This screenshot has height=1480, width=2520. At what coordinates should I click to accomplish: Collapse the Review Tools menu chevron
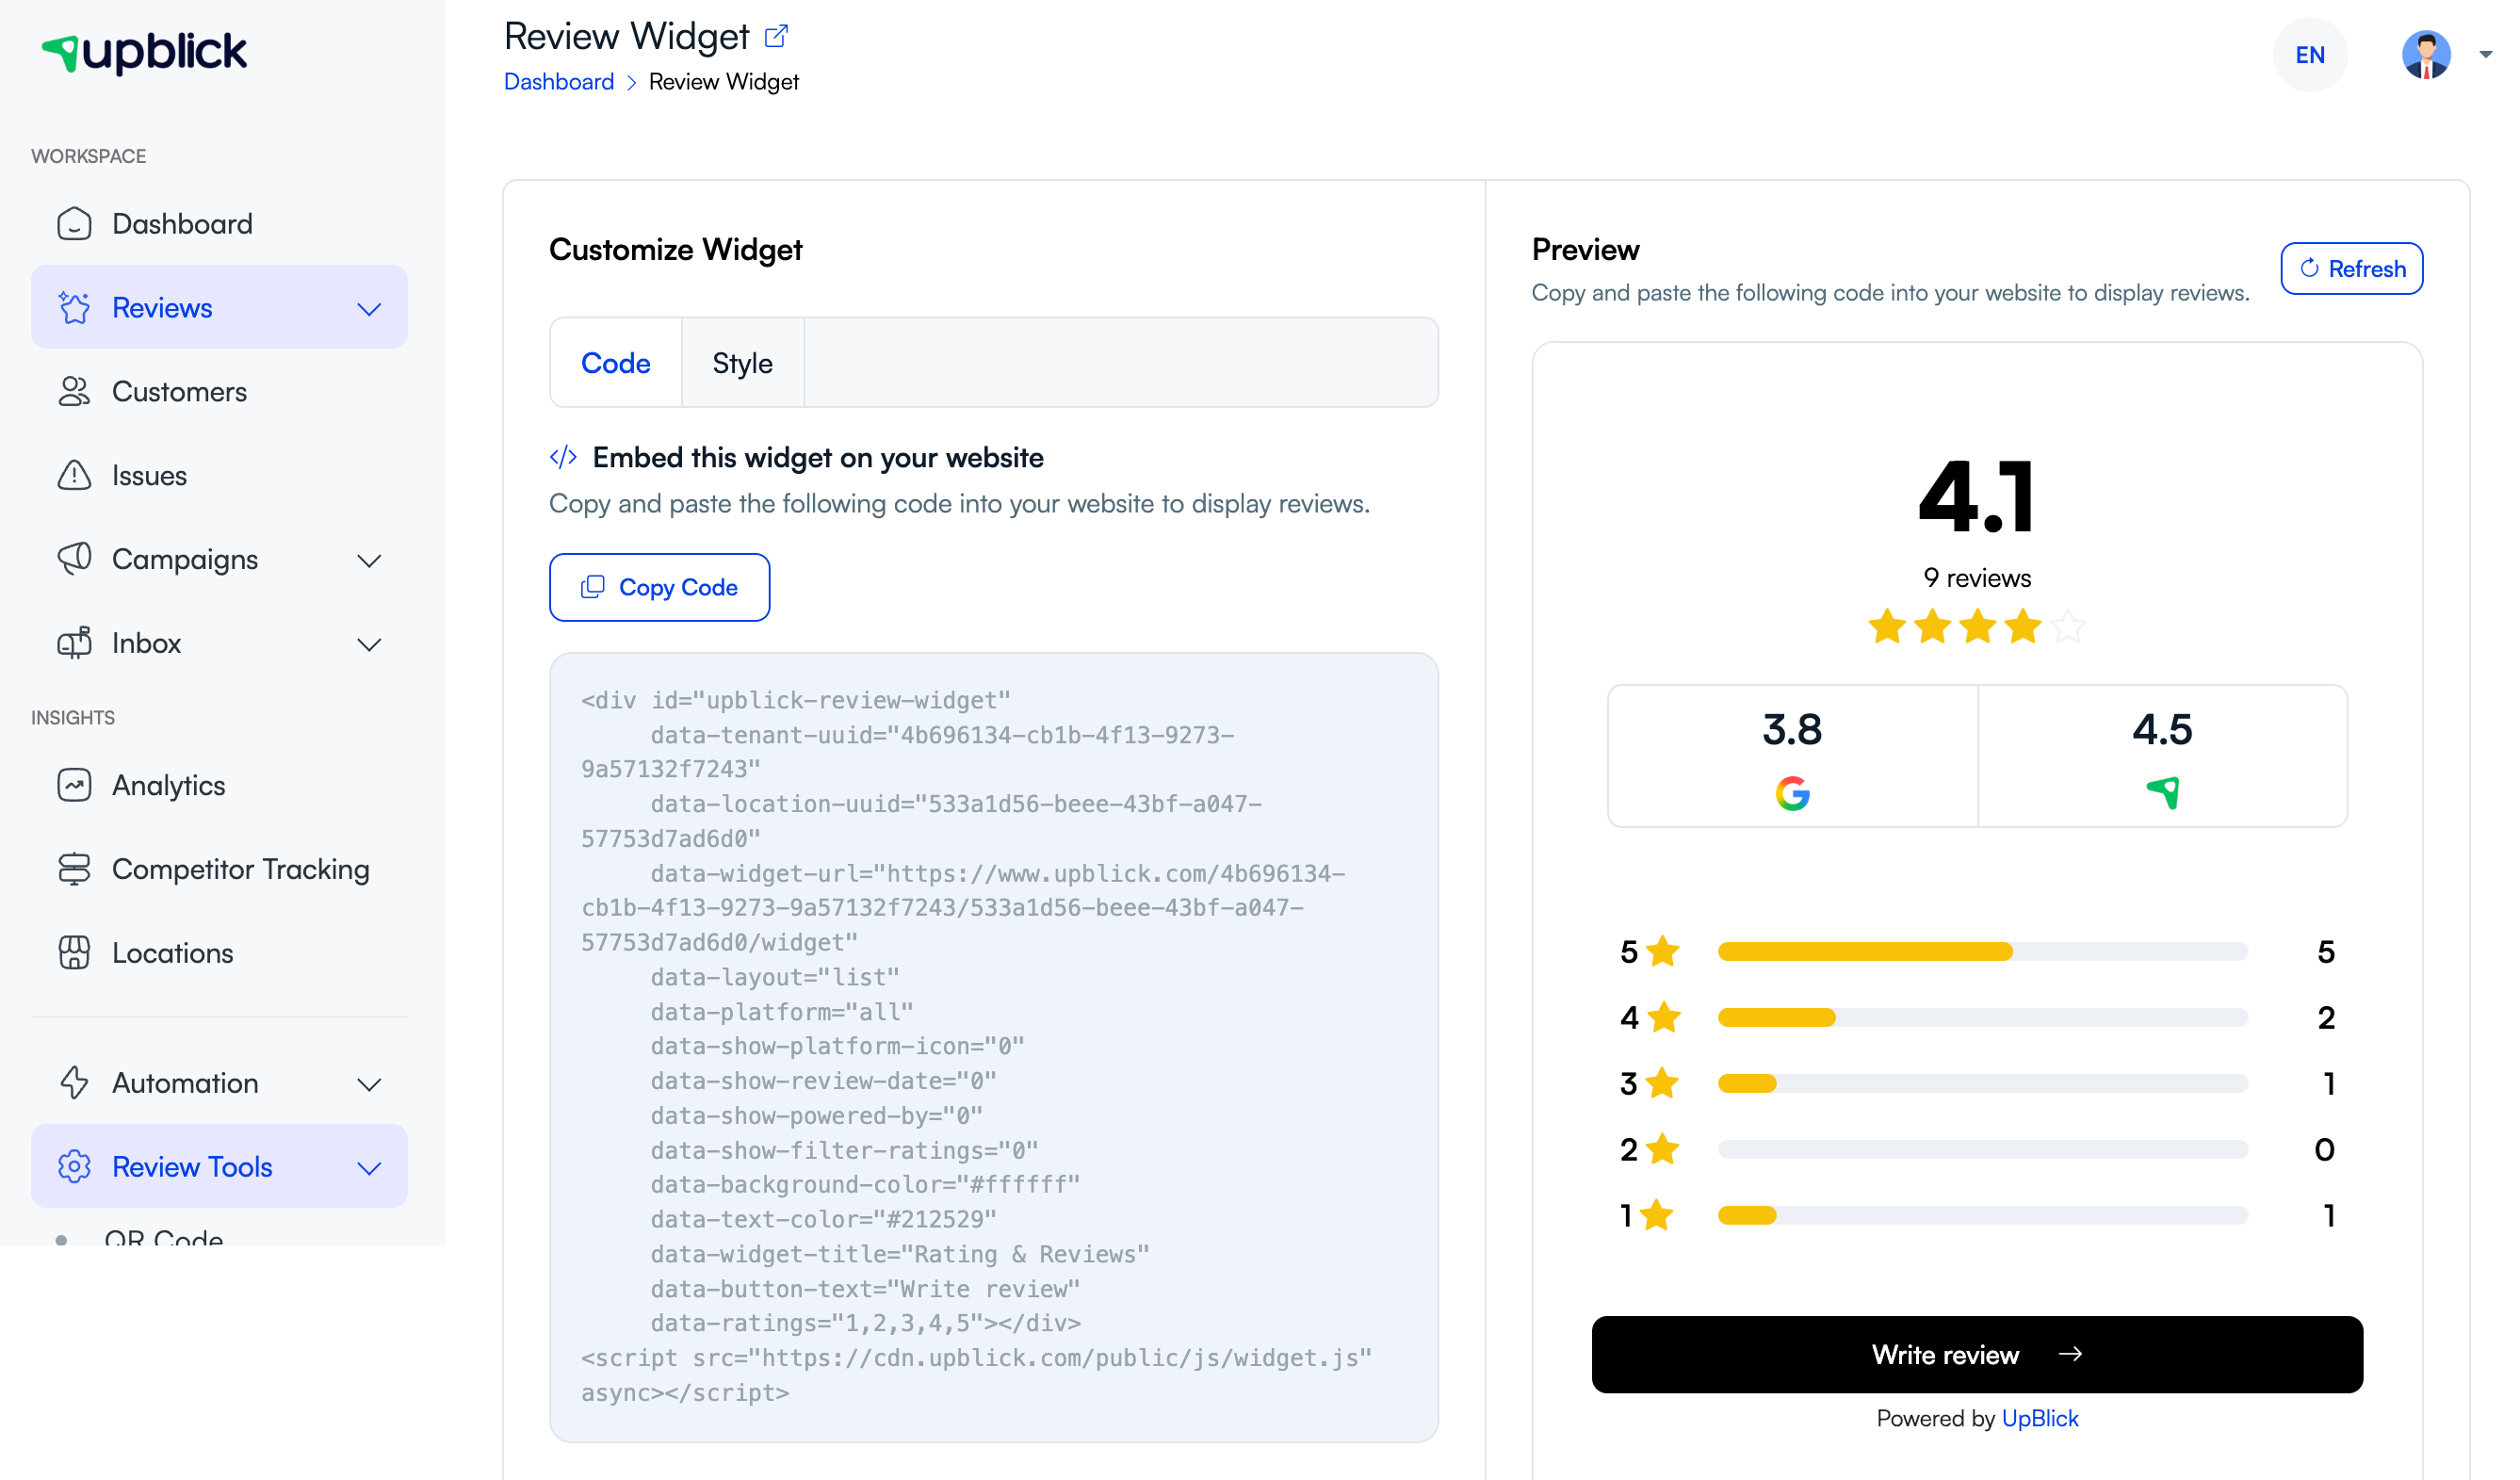[x=370, y=1169]
